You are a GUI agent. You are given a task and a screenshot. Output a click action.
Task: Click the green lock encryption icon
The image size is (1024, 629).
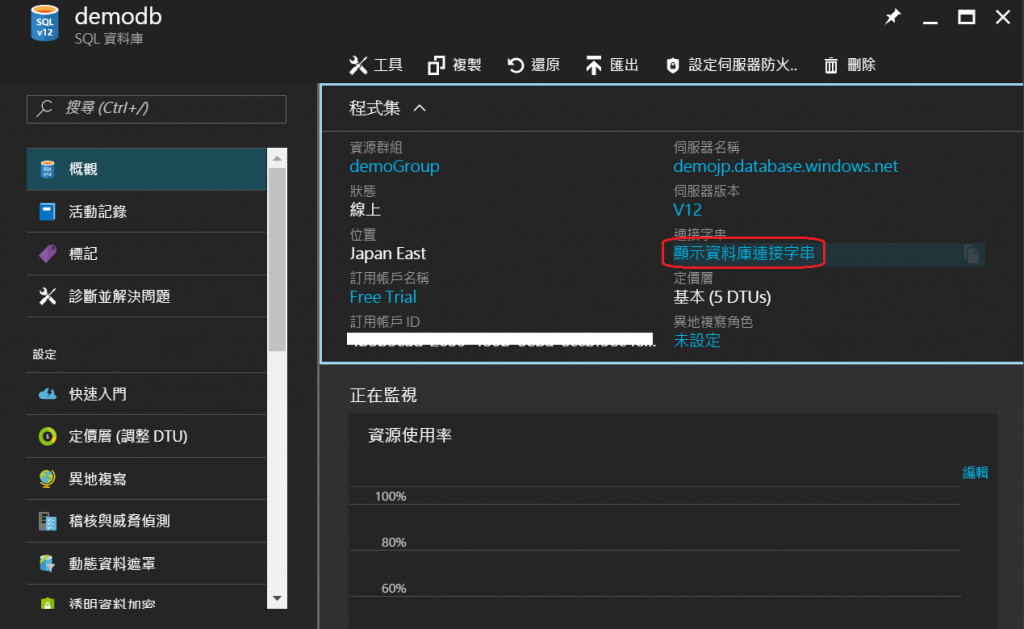47,604
